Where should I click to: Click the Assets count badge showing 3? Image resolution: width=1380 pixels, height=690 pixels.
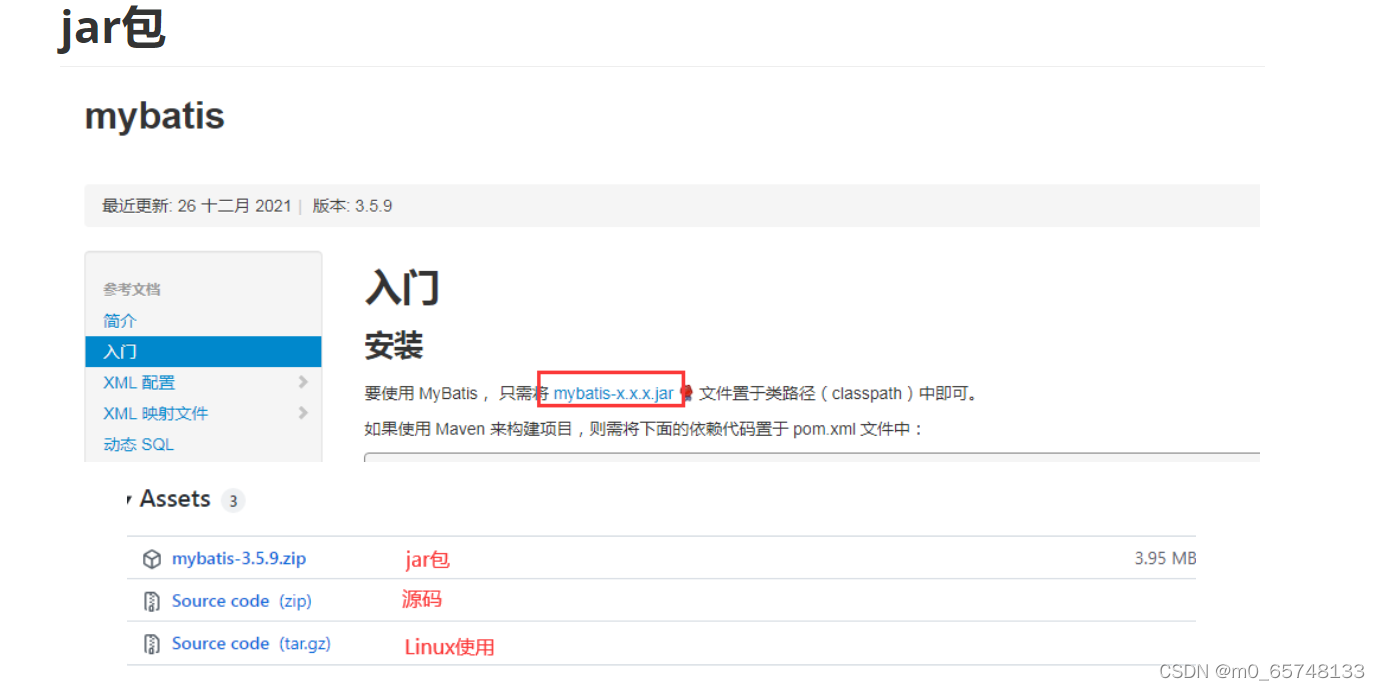coord(233,500)
